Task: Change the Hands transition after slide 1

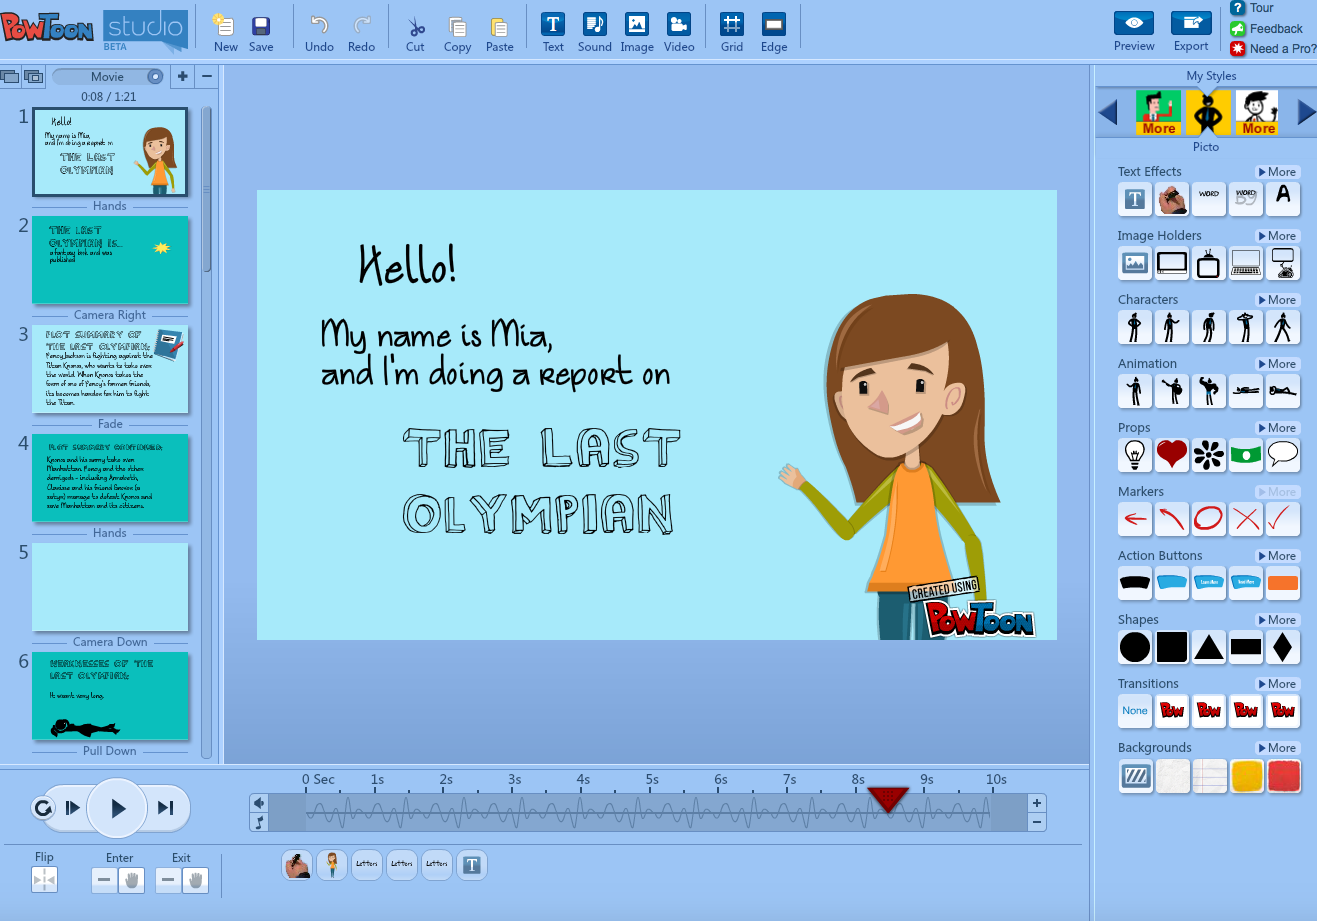Action: pos(110,206)
